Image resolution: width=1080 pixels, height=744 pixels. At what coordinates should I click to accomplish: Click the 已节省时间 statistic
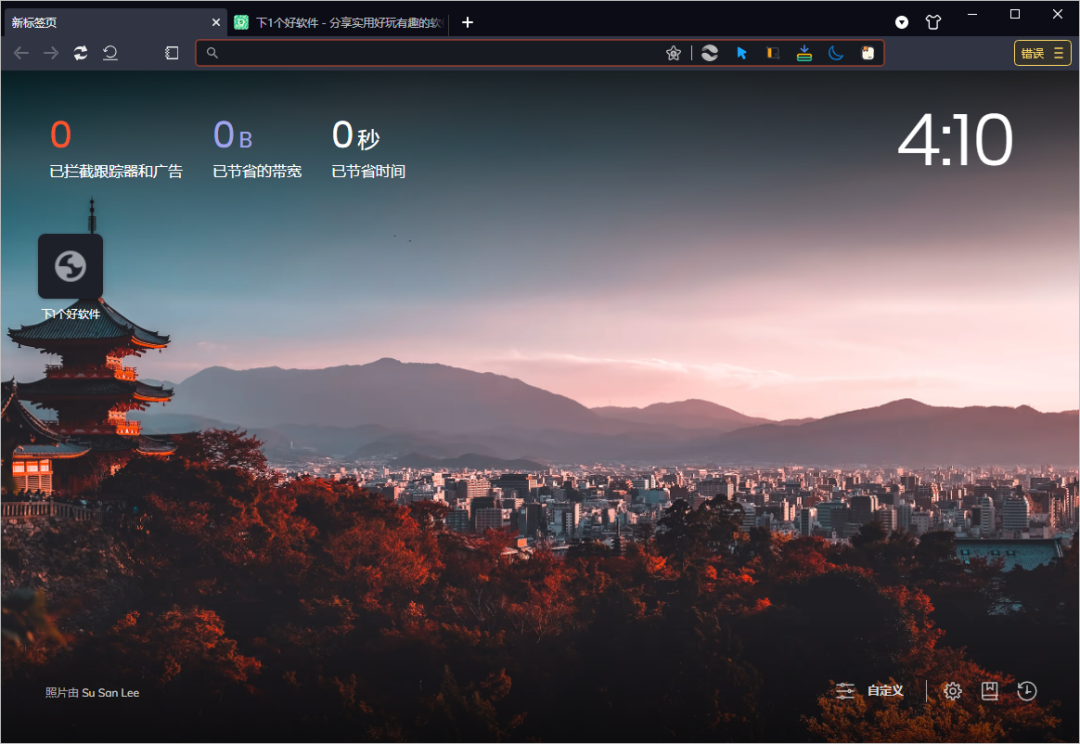(368, 148)
